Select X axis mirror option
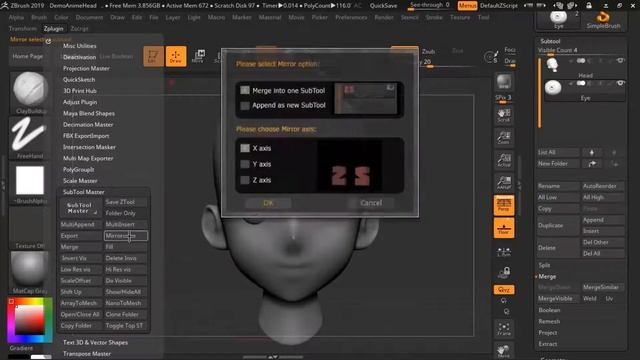This screenshot has width=640, height=360. 245,148
